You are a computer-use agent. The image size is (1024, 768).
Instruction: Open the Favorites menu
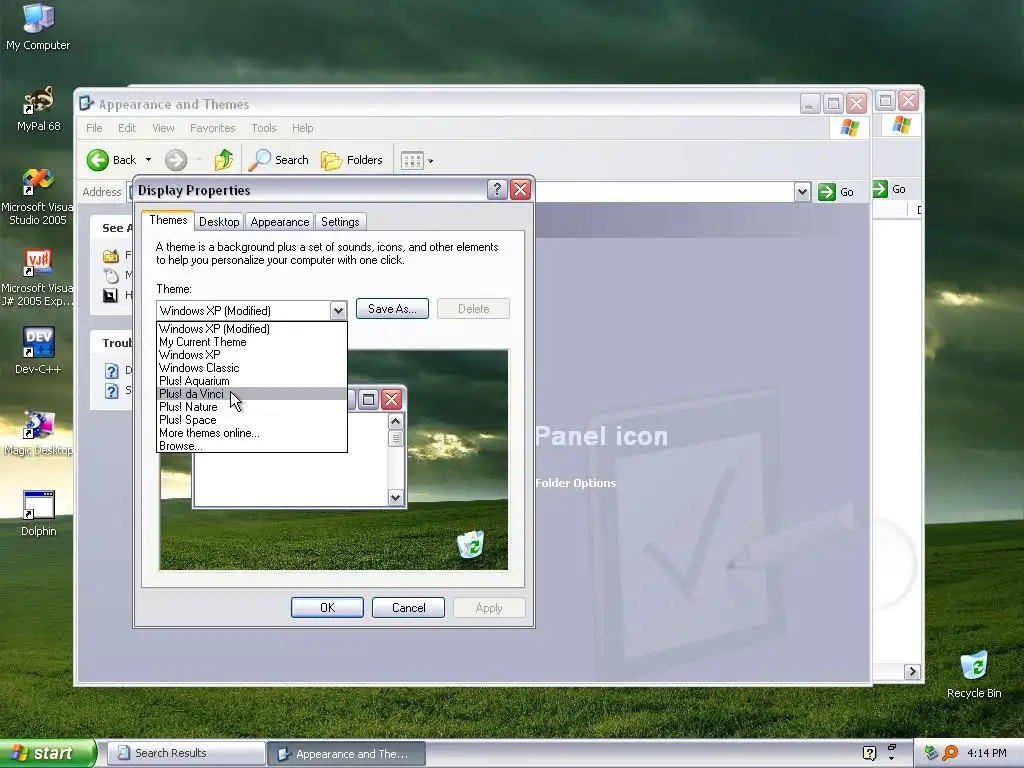pos(212,128)
